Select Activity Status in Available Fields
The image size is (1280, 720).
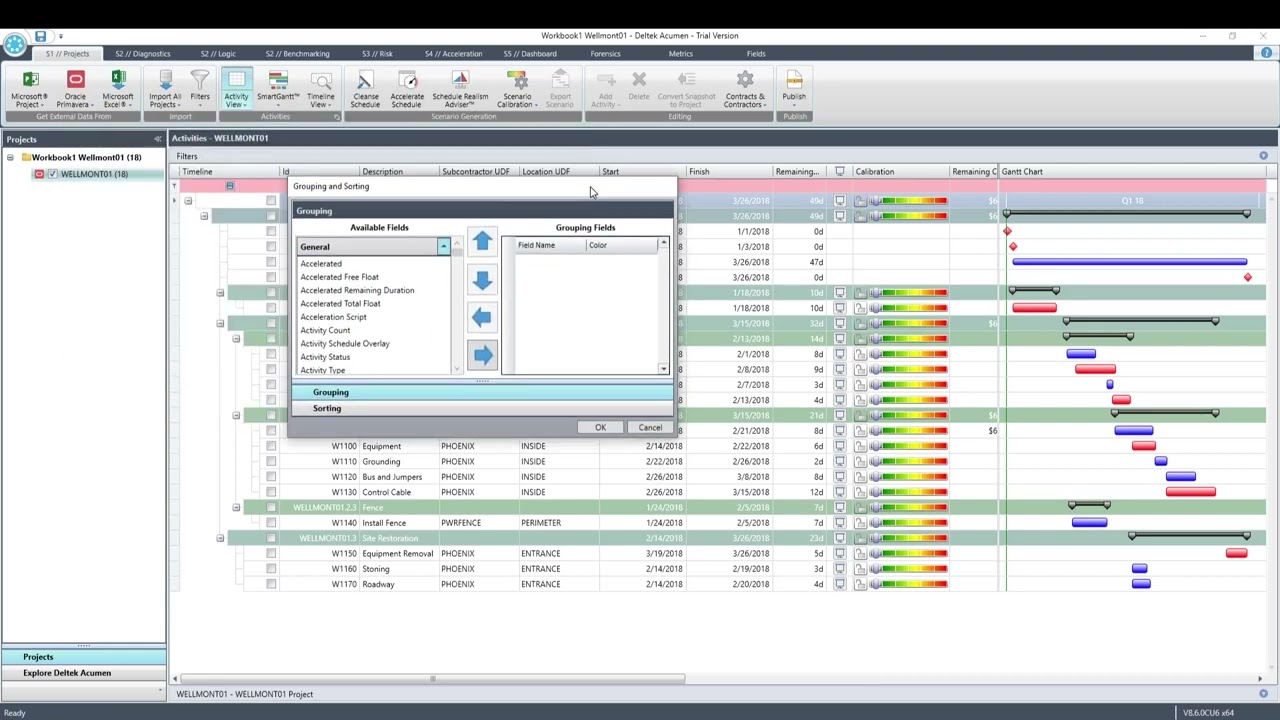[325, 357]
